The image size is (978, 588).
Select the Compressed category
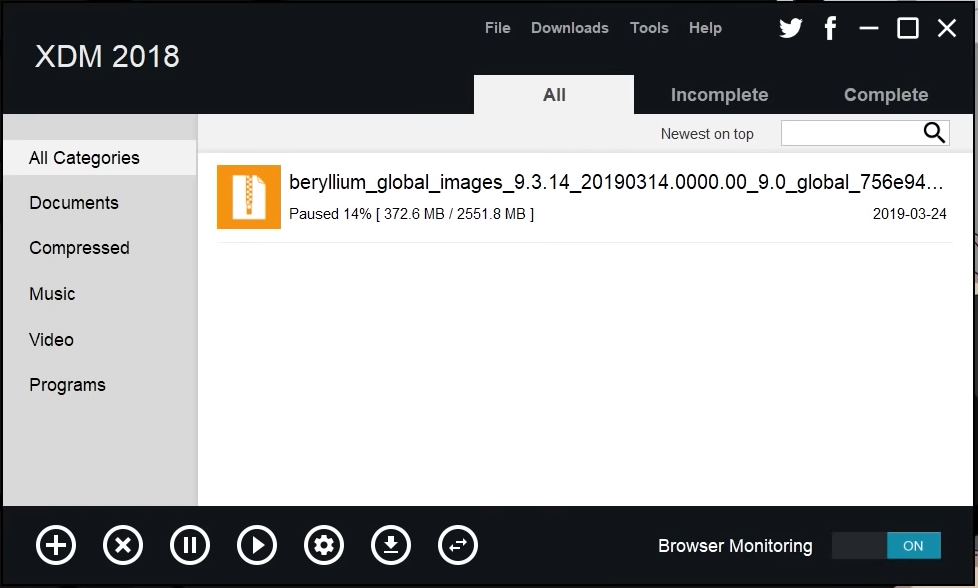80,248
